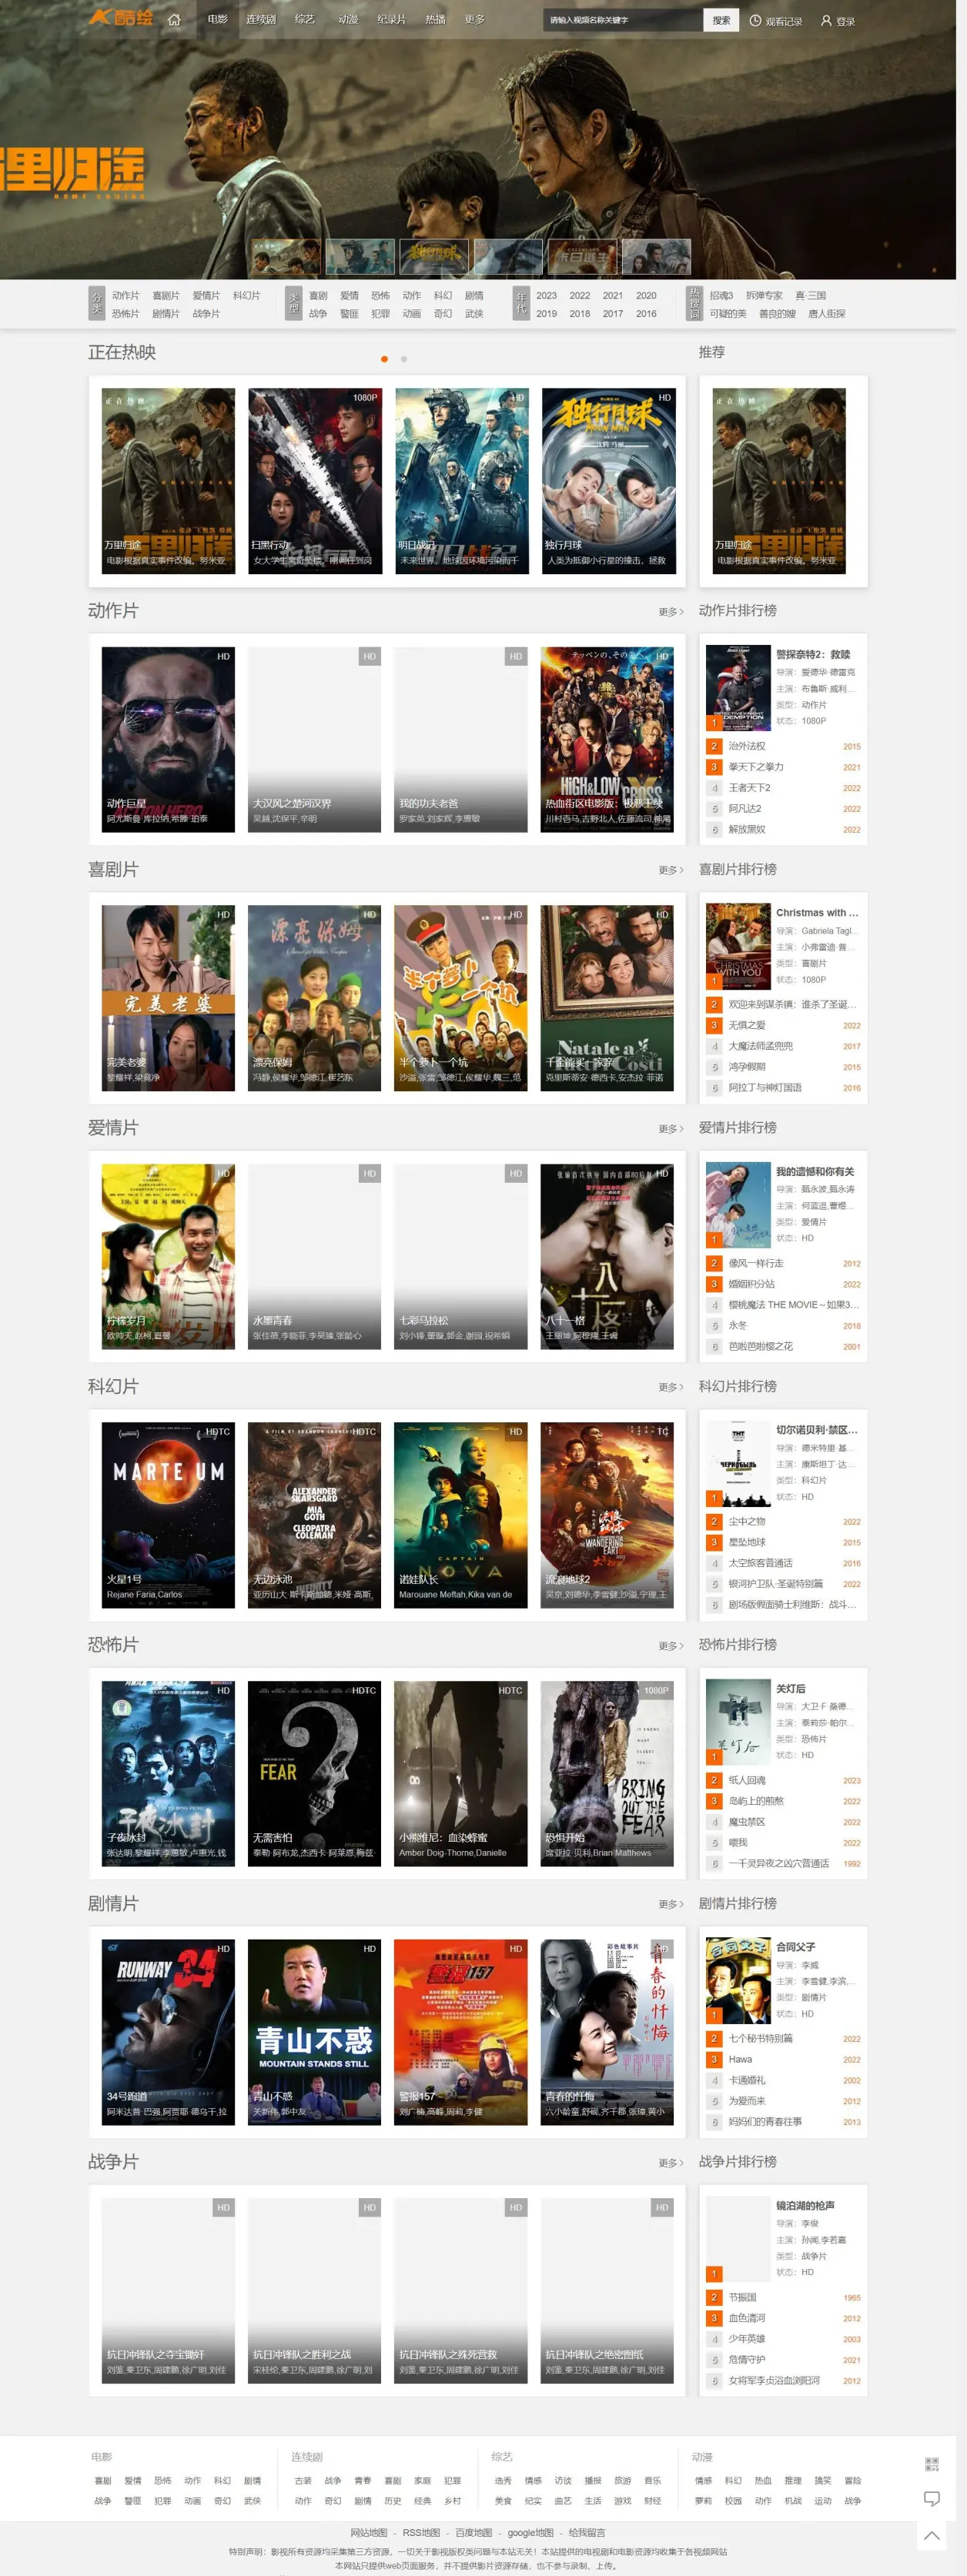Click the back-to-top arrow button
967x2576 pixels.
point(931,2535)
